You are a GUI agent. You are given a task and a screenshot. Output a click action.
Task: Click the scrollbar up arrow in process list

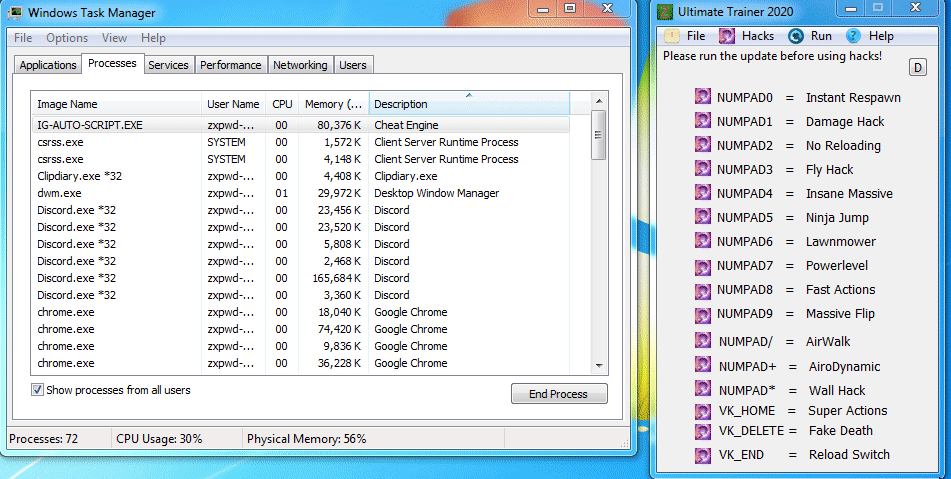click(x=599, y=103)
